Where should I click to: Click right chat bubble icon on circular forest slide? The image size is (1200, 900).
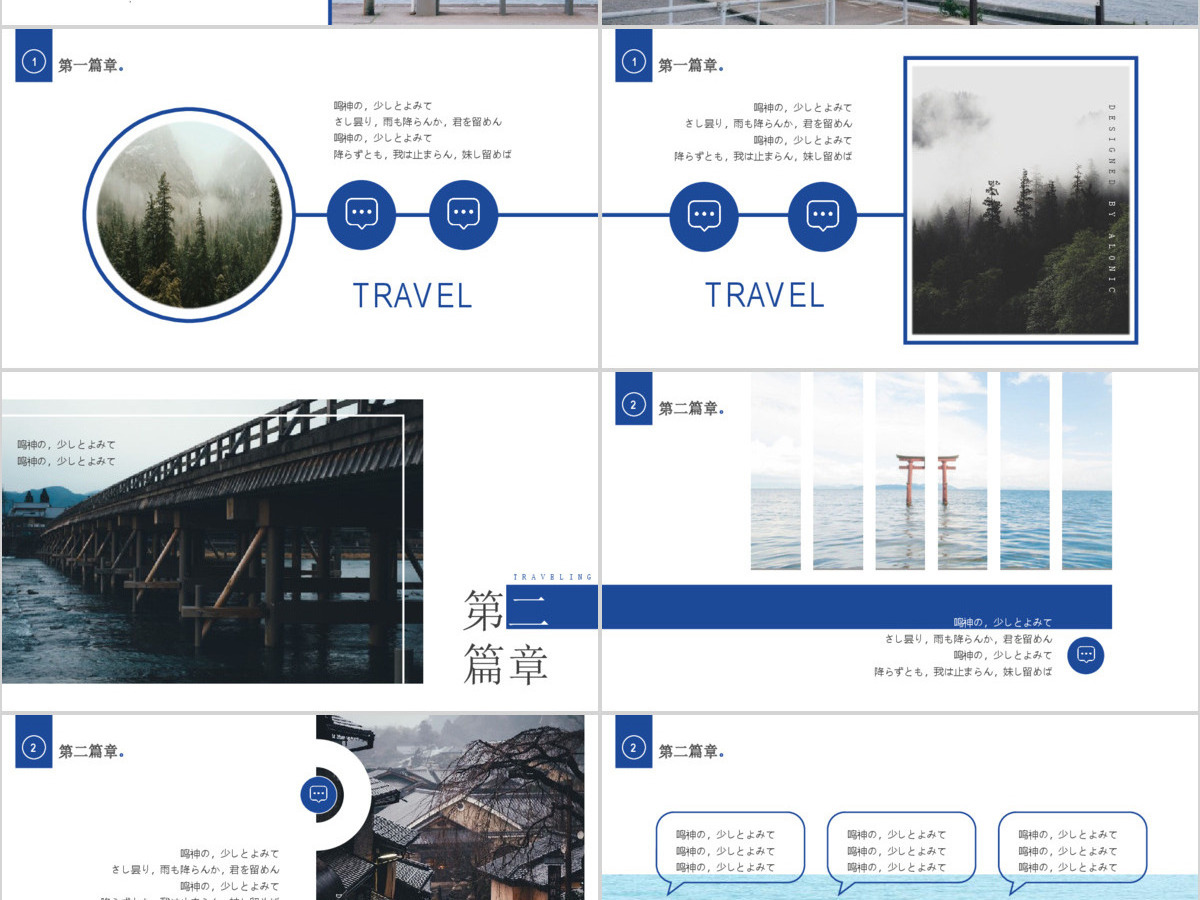point(463,215)
